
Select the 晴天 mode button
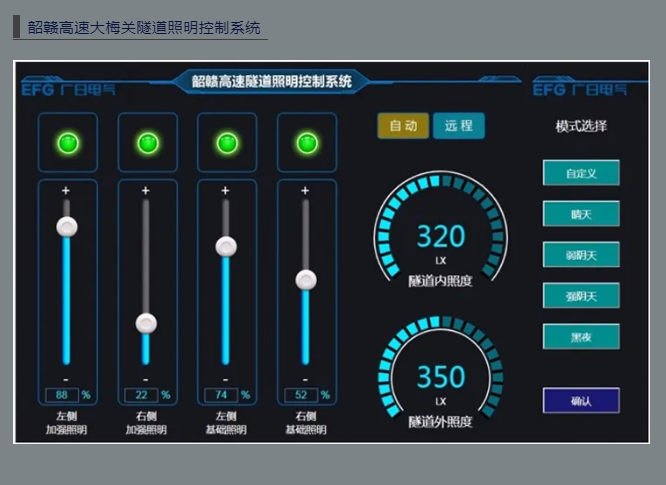coord(581,214)
